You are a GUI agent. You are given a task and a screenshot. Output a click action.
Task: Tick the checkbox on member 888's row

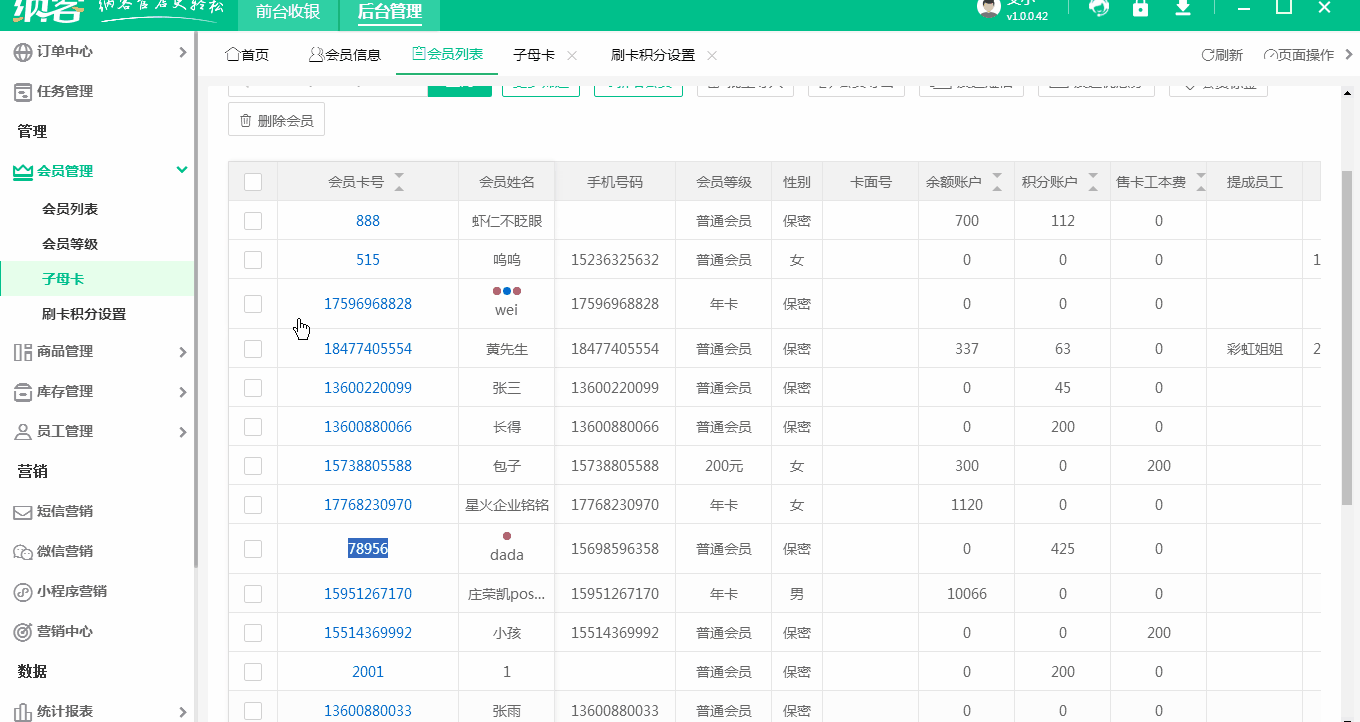pos(253,220)
